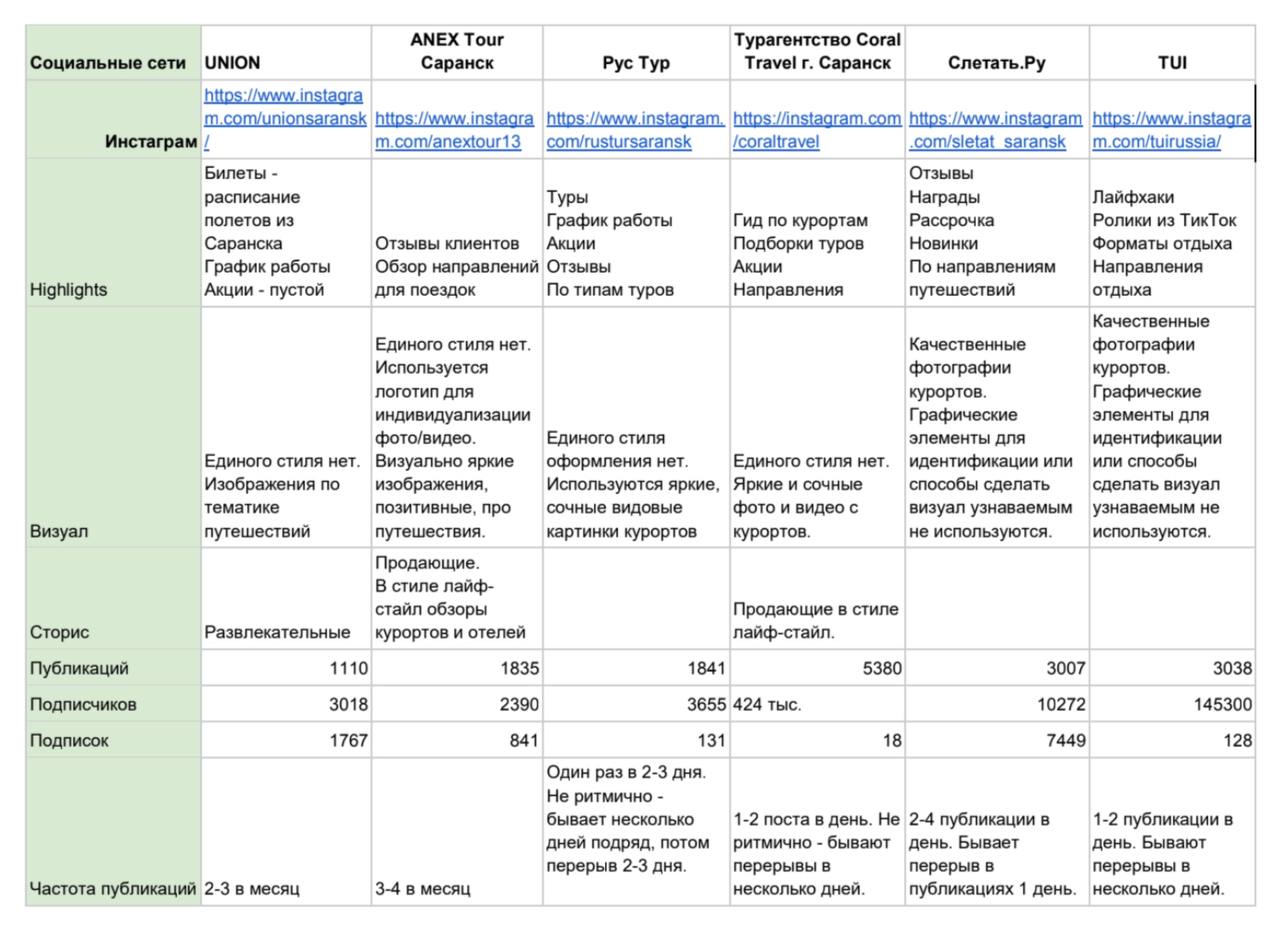Select the 'Публикаций' row label
Screen dimensions: 1280x928
pyautogui.click(x=113, y=668)
